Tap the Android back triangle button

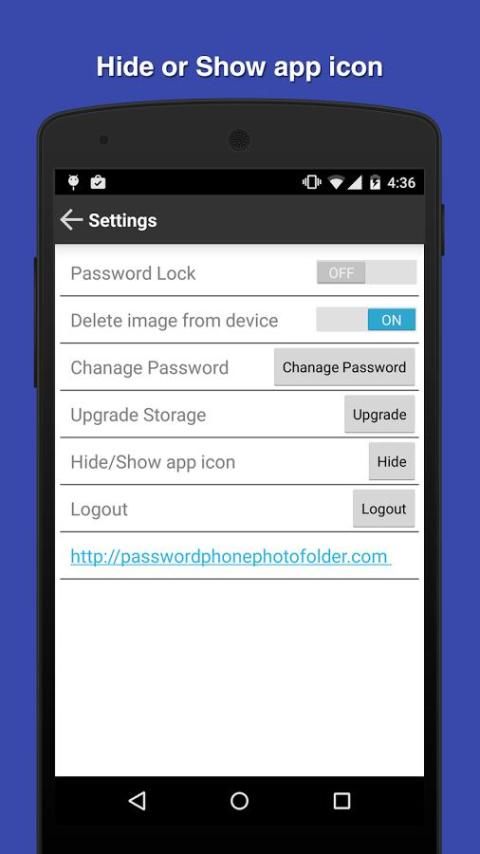point(137,801)
